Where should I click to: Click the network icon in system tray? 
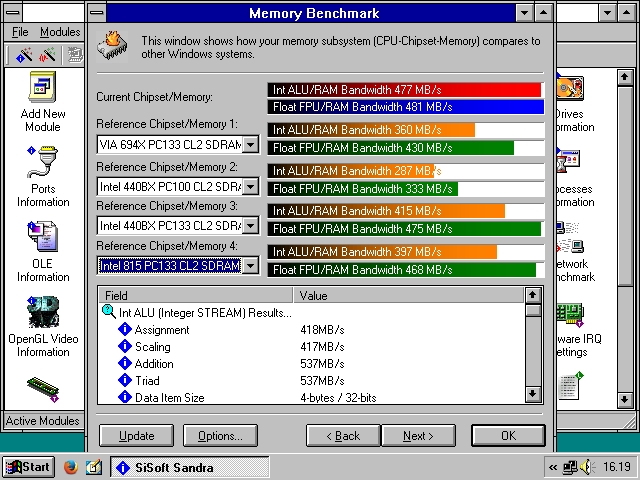coord(570,467)
